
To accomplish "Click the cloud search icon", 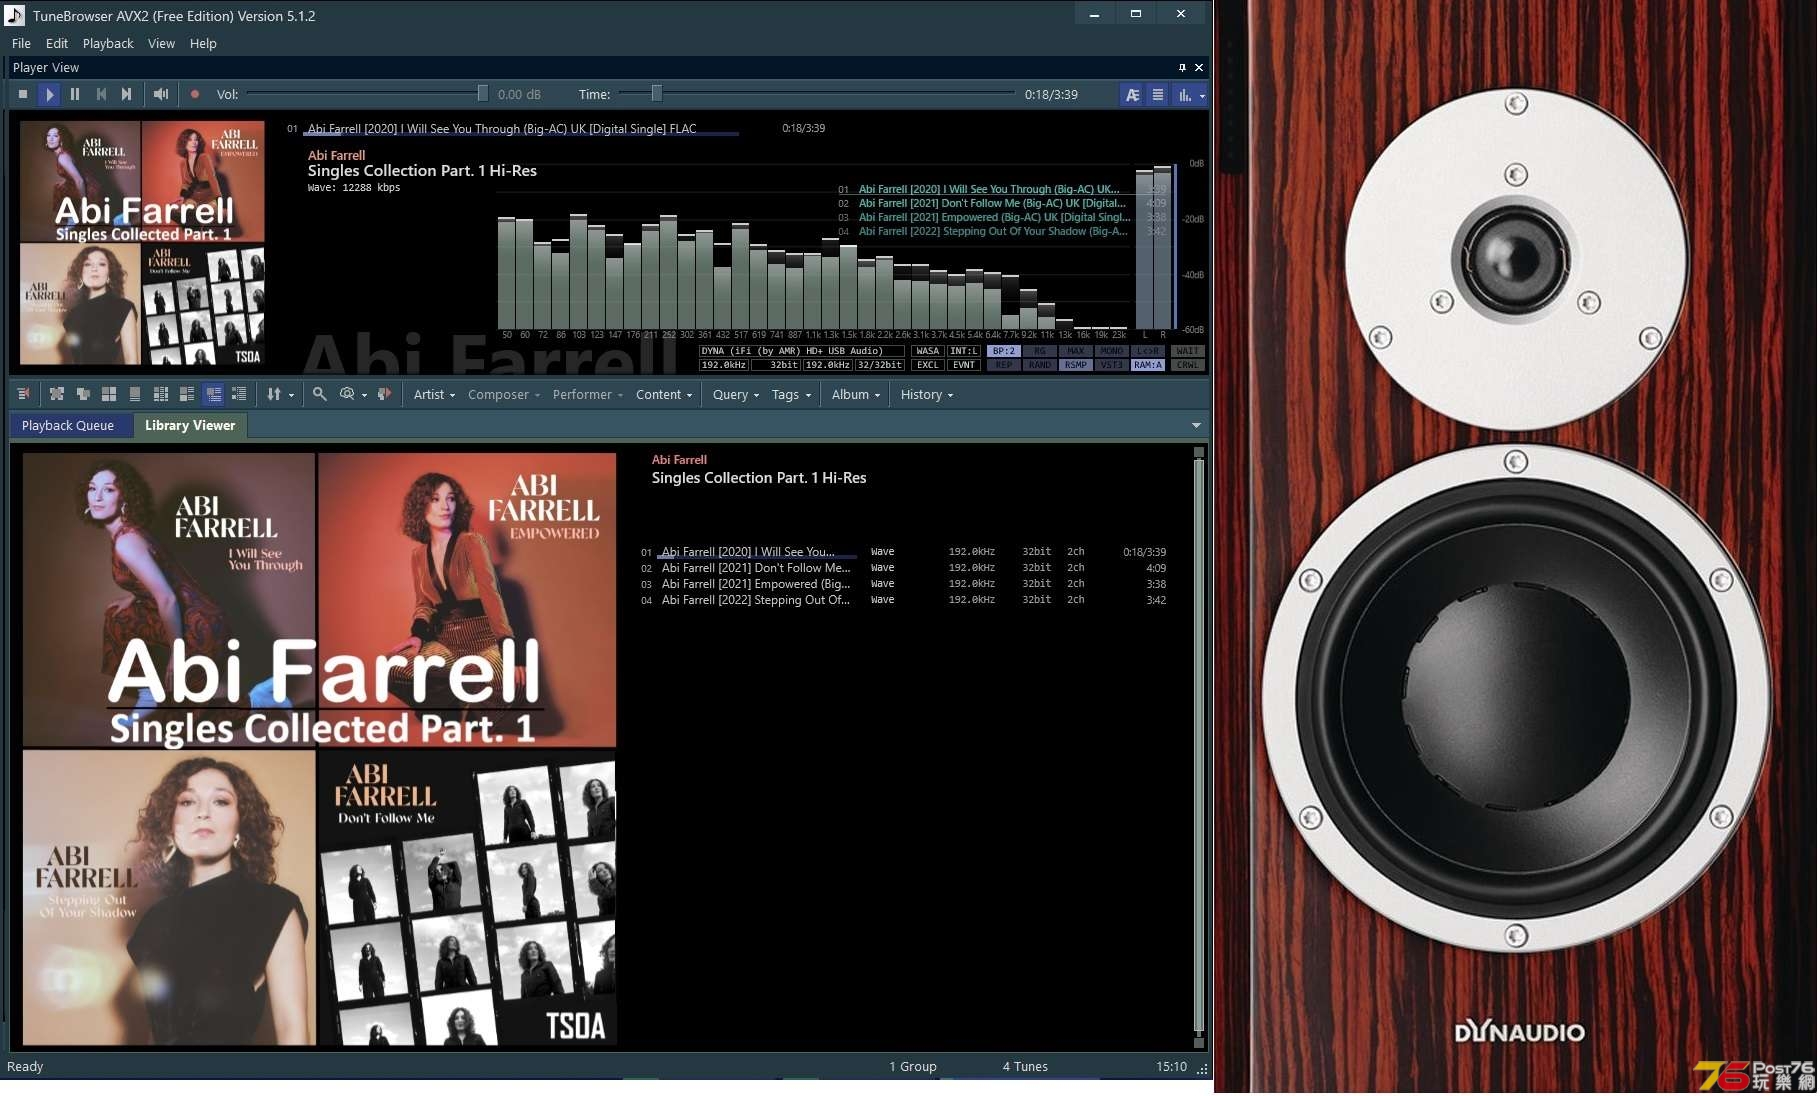I will coord(347,394).
